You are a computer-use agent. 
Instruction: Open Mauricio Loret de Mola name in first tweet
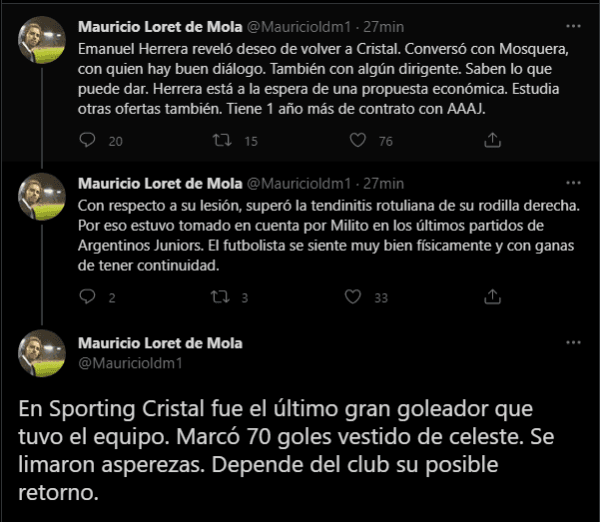(x=159, y=26)
